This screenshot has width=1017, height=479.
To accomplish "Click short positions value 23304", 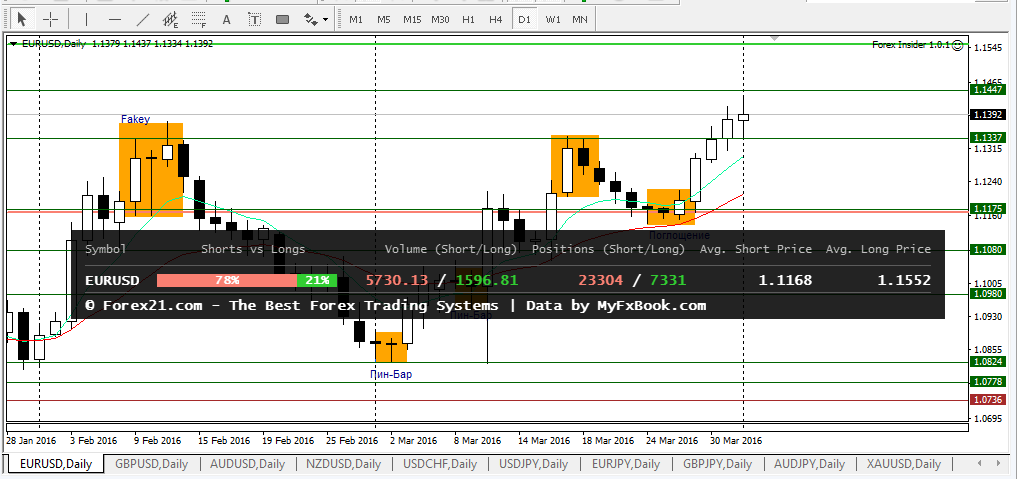I will 601,281.
